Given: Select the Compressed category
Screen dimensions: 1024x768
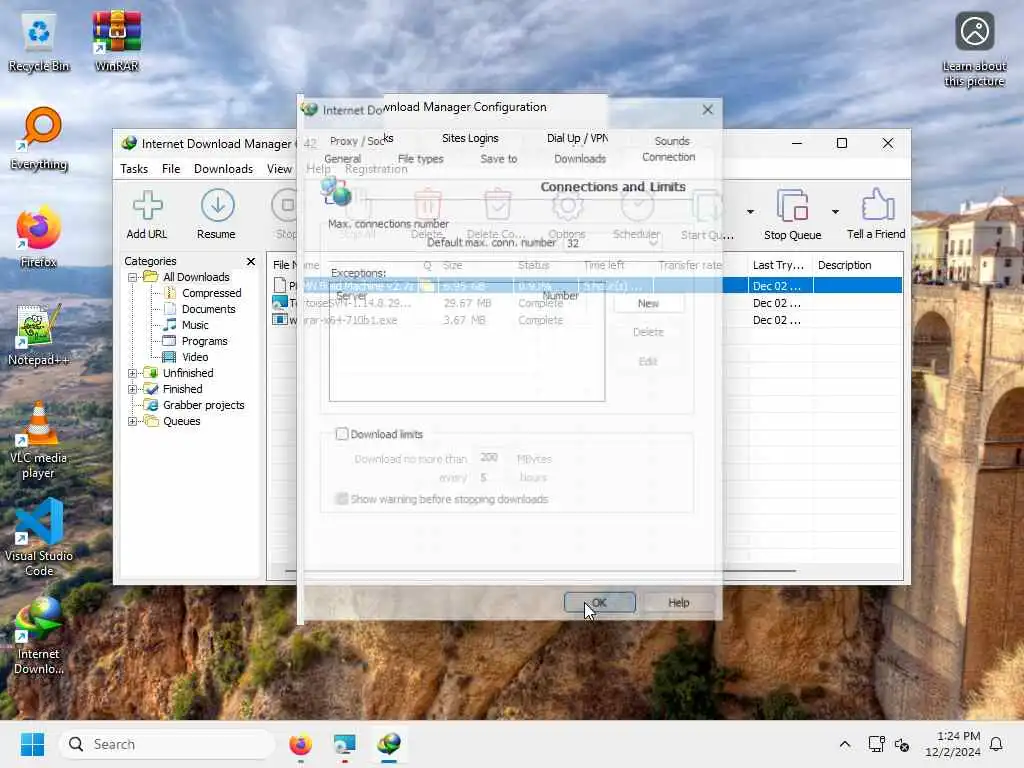Looking at the screenshot, I should [x=212, y=293].
